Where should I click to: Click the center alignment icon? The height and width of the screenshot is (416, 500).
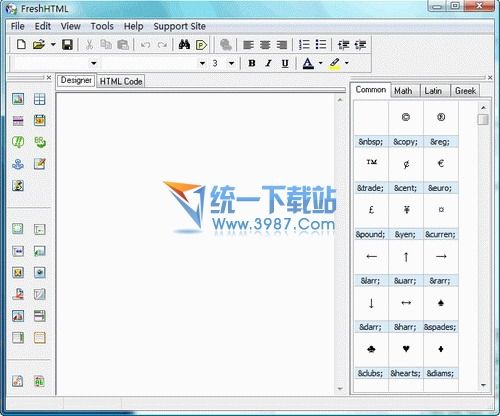(265, 44)
